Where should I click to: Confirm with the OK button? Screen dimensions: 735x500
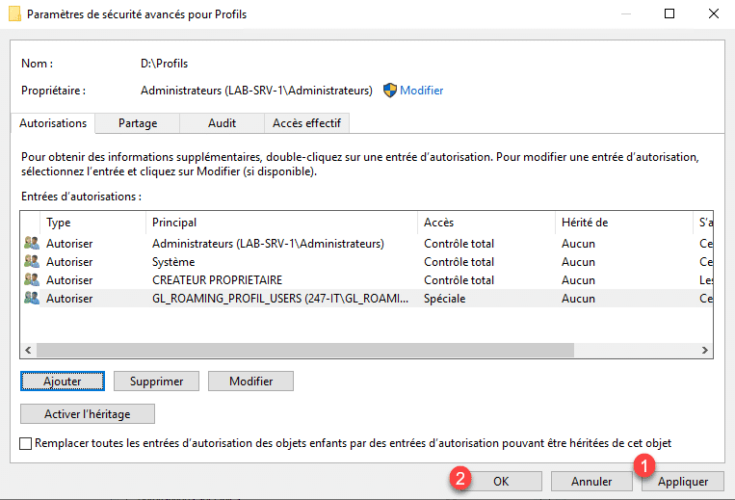501,481
